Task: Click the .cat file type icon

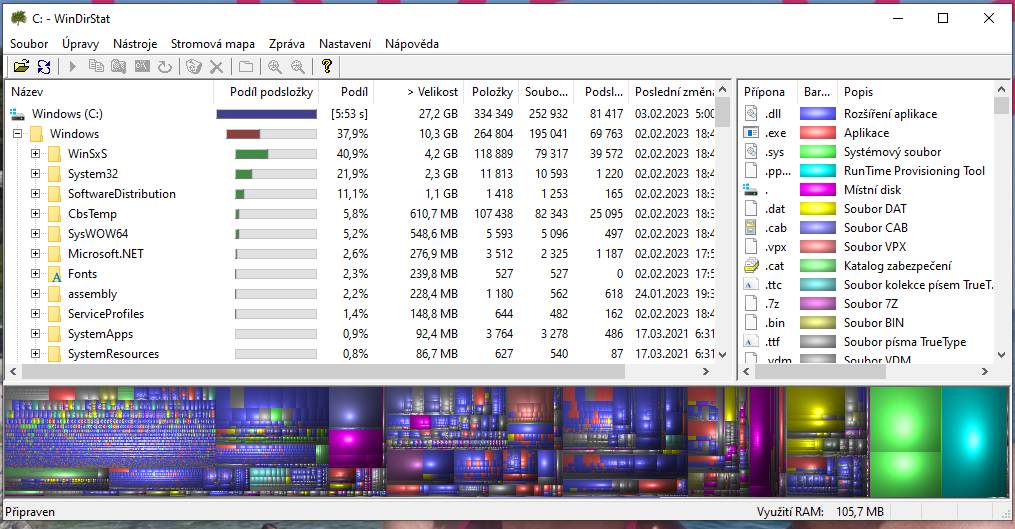Action: pos(751,265)
